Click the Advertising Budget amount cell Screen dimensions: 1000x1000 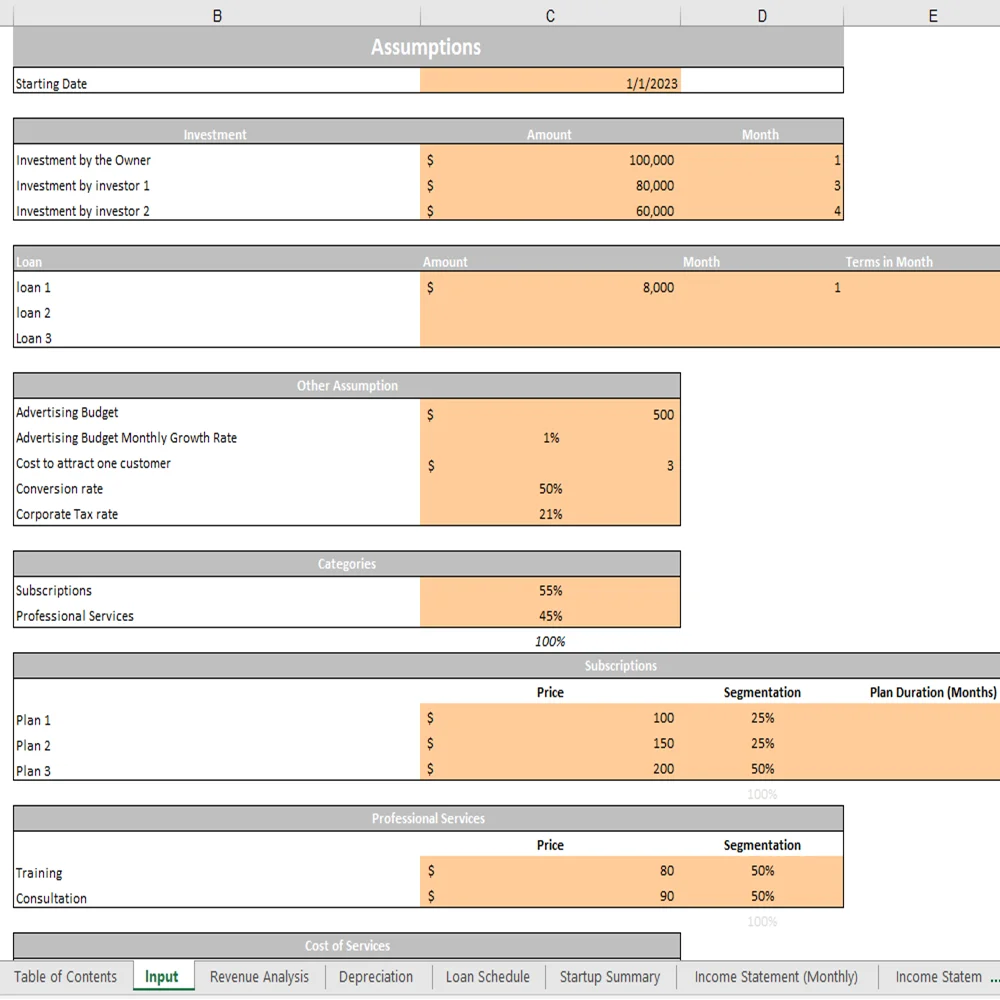(x=550, y=414)
